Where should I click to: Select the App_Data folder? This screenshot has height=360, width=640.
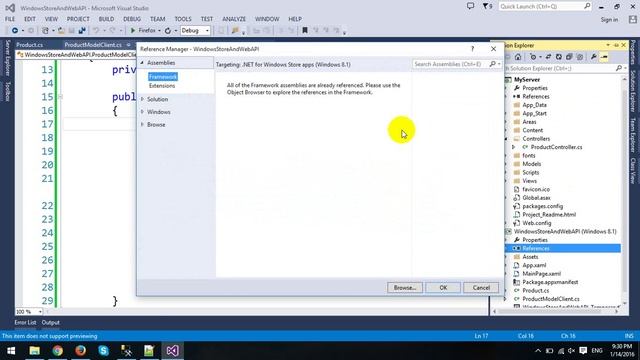534,105
